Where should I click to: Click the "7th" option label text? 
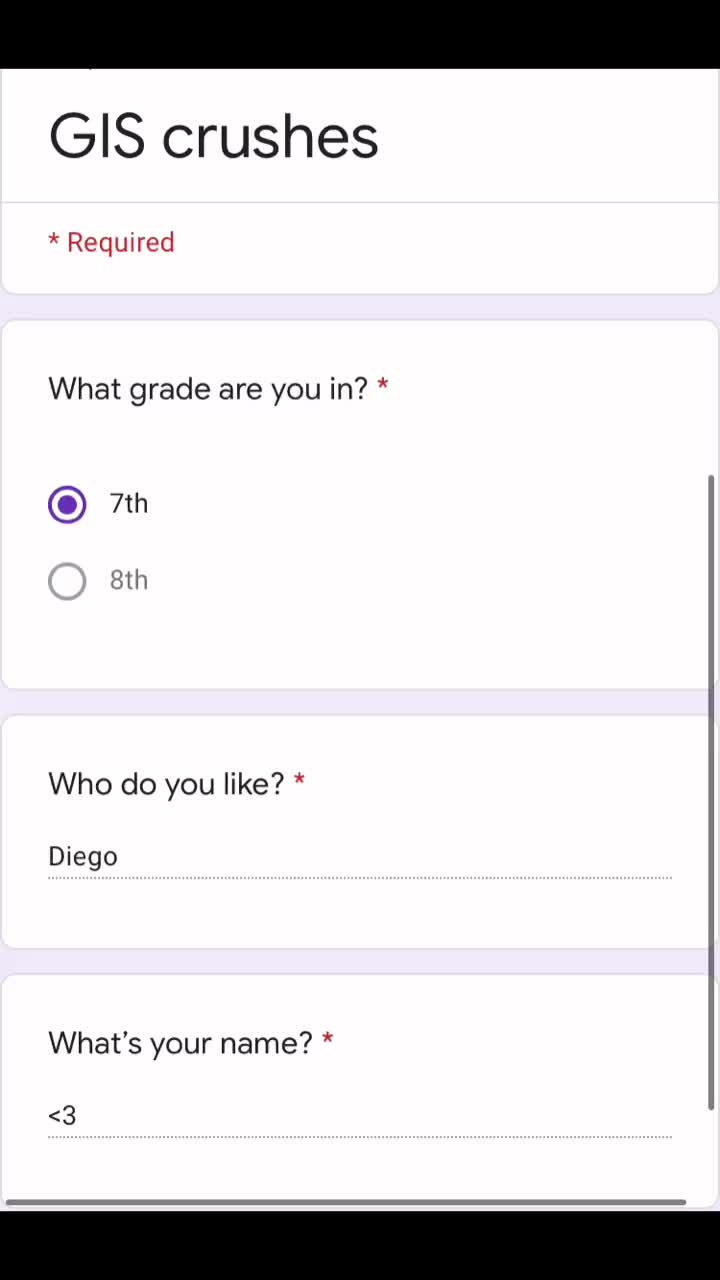[x=129, y=503]
